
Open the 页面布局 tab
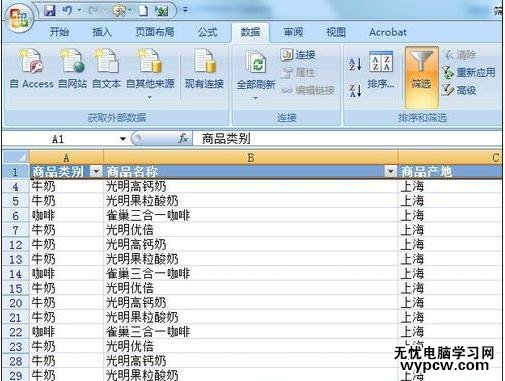pos(155,32)
